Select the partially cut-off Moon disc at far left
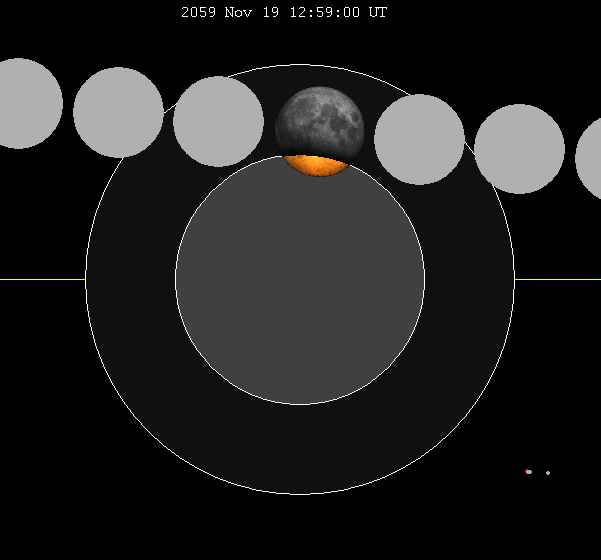 [20, 103]
